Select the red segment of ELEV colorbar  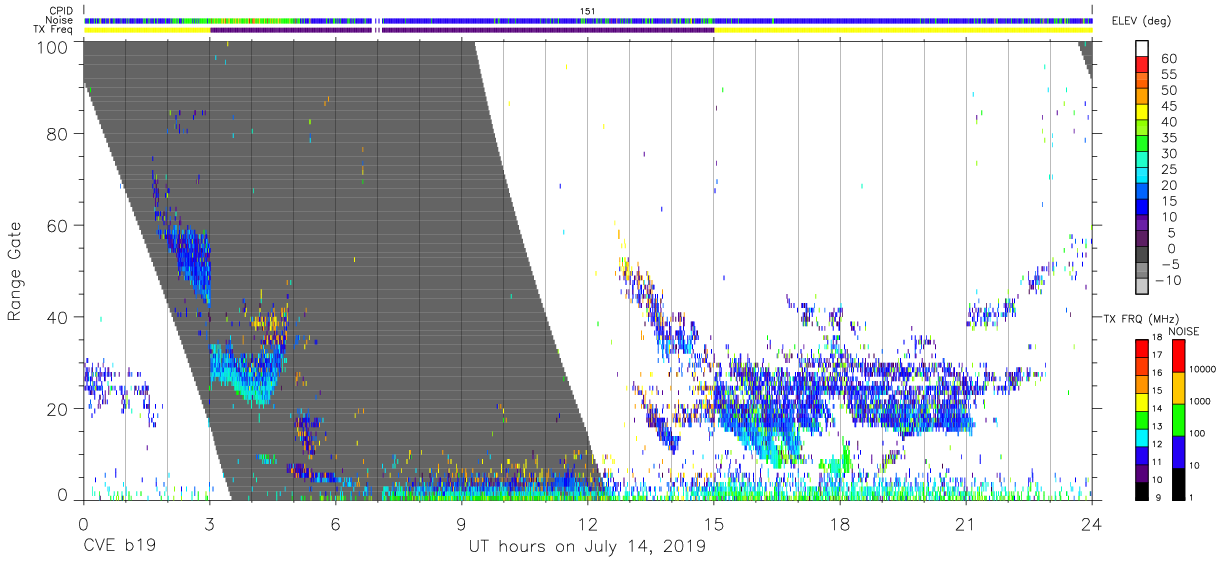(1144, 66)
